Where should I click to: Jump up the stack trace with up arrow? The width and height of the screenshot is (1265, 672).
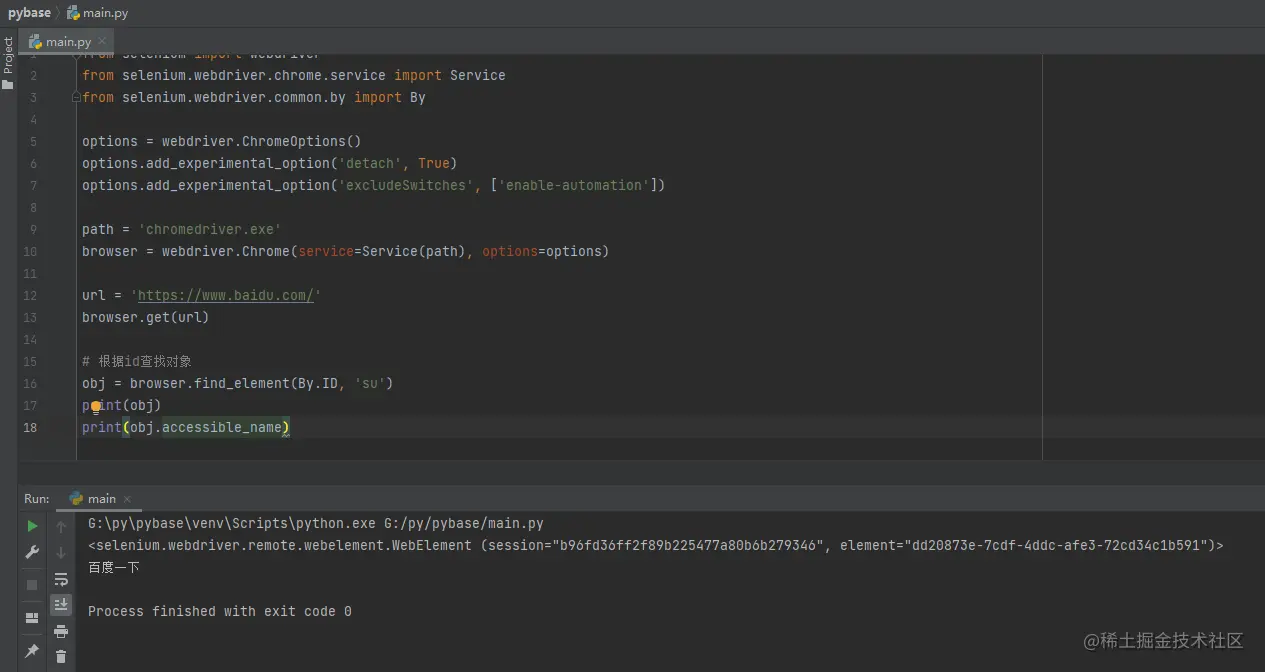61,526
